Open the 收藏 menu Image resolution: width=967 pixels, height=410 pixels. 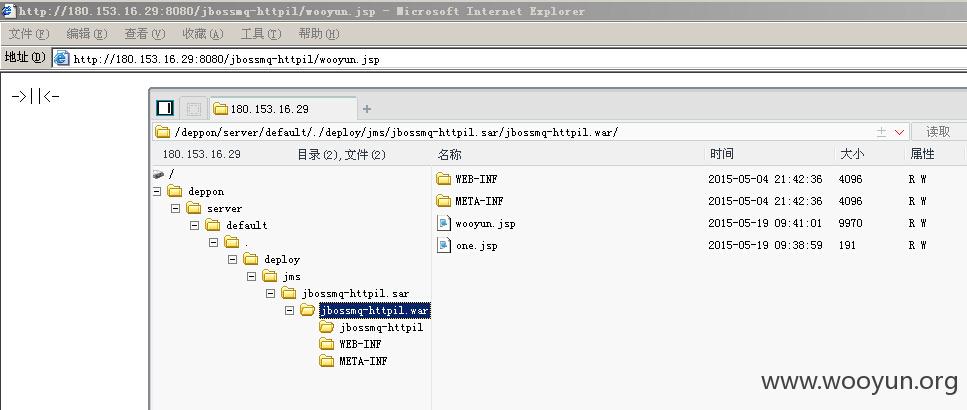pyautogui.click(x=202, y=34)
